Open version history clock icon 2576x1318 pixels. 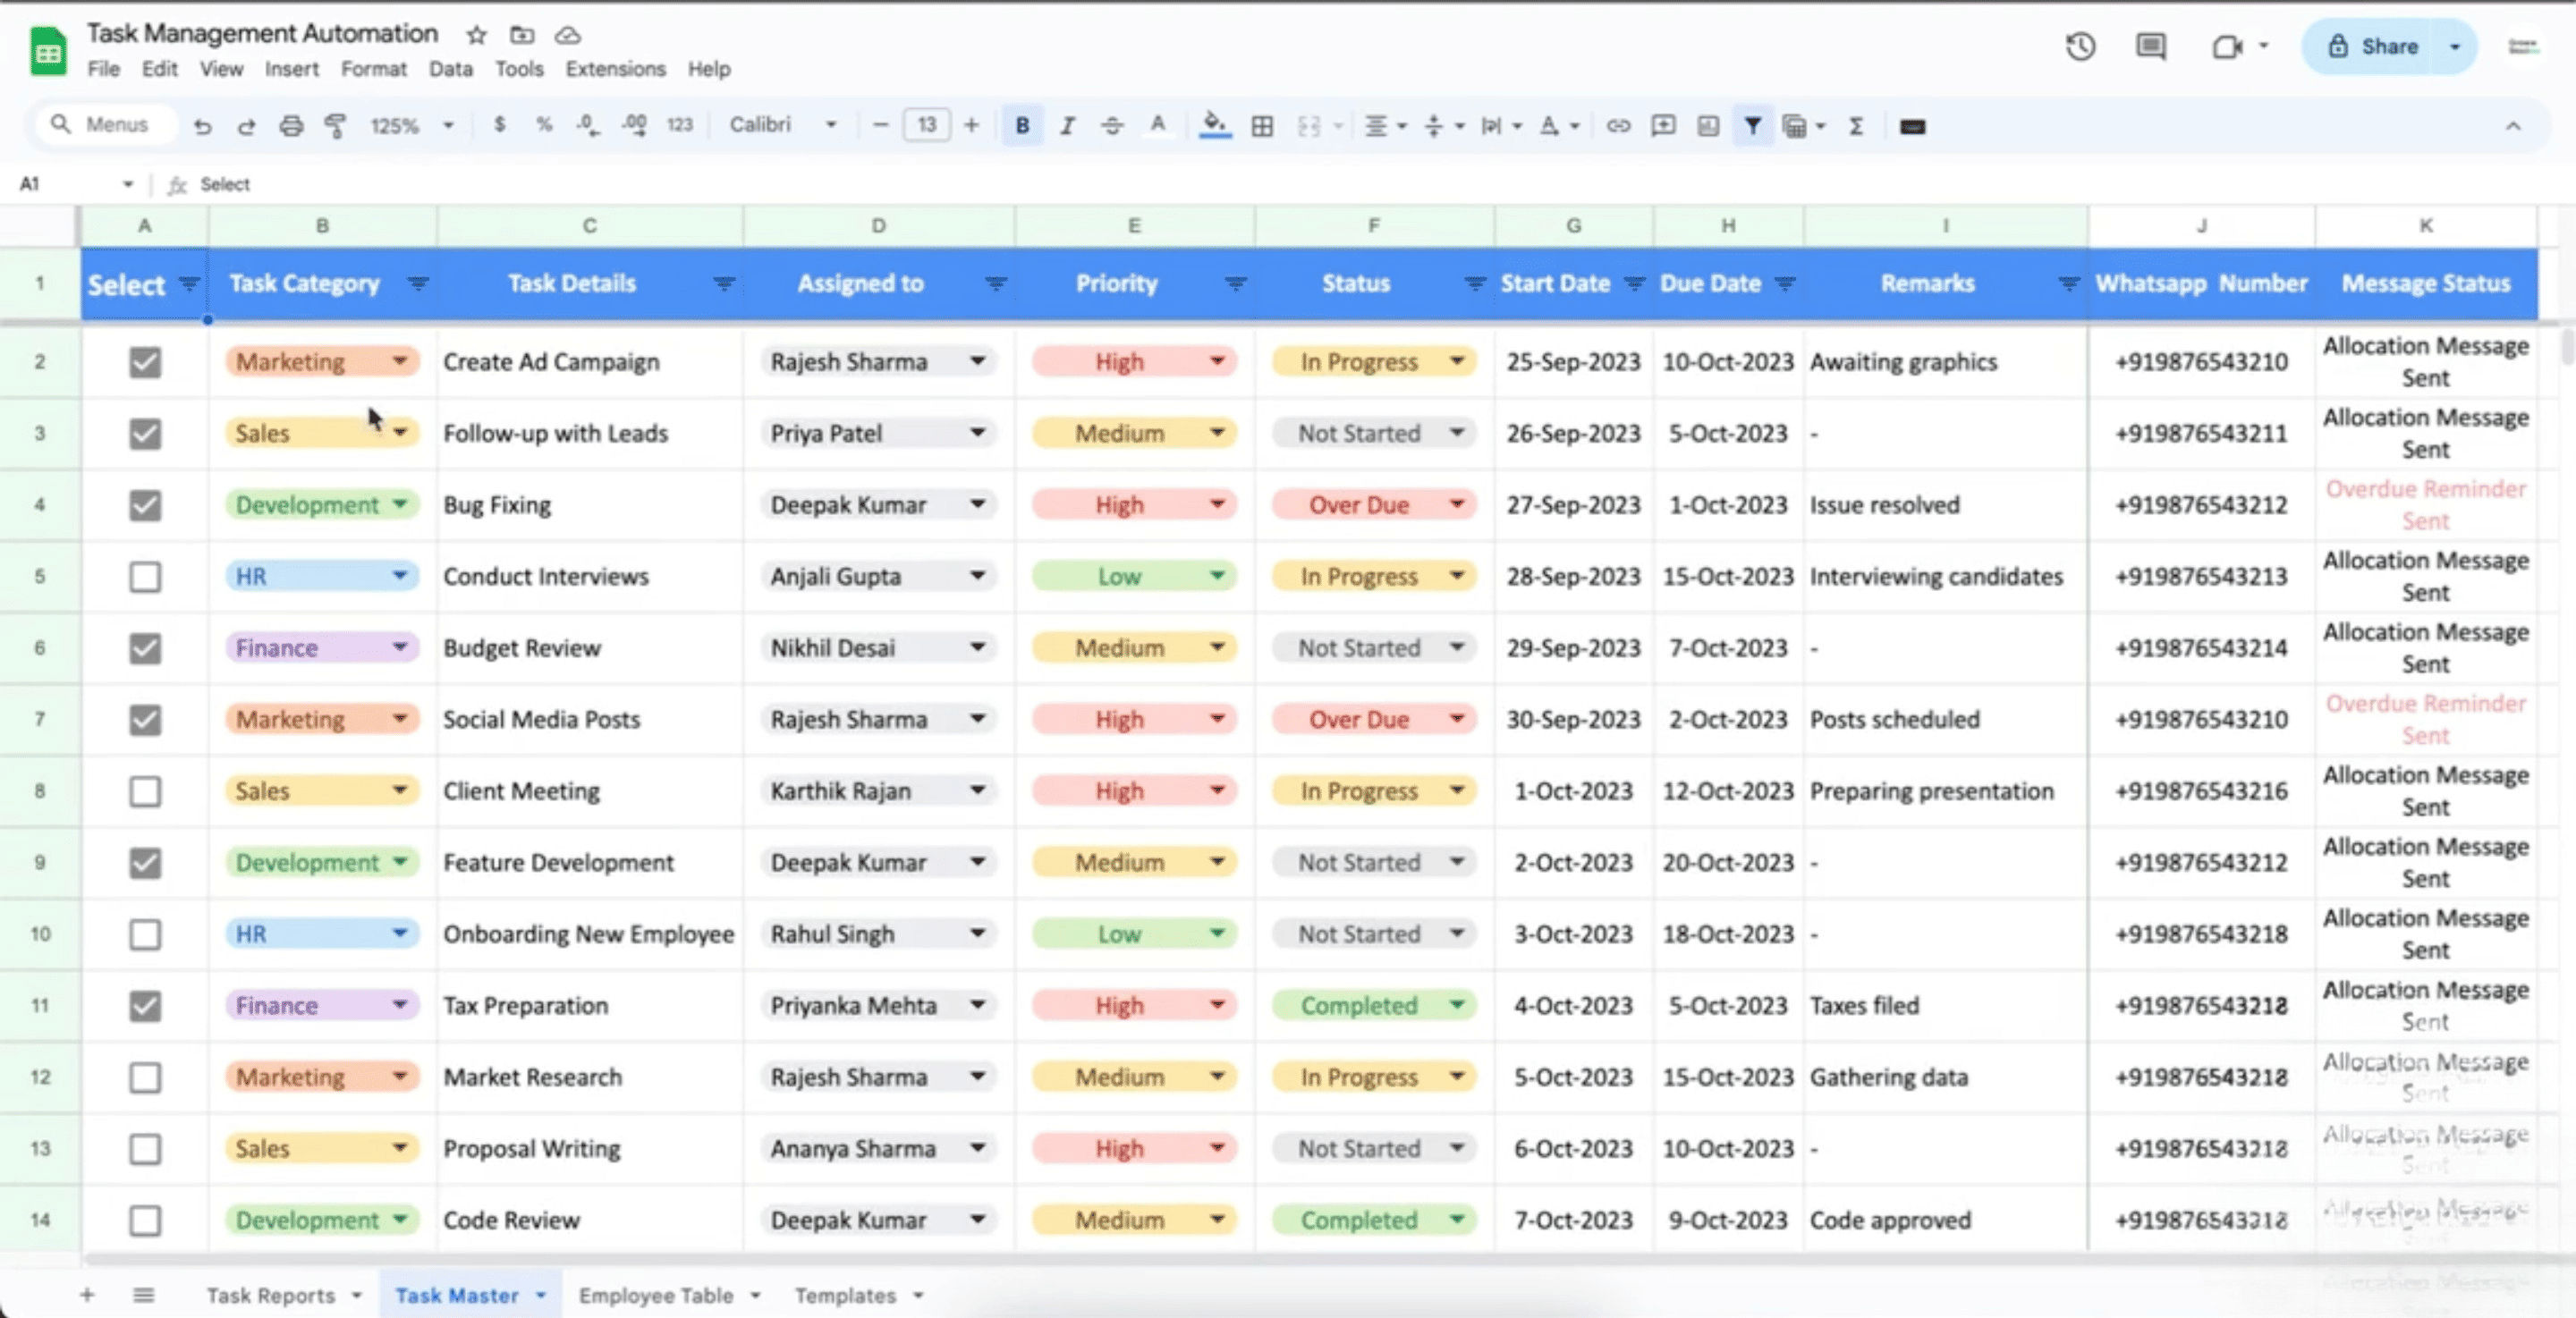(2080, 47)
